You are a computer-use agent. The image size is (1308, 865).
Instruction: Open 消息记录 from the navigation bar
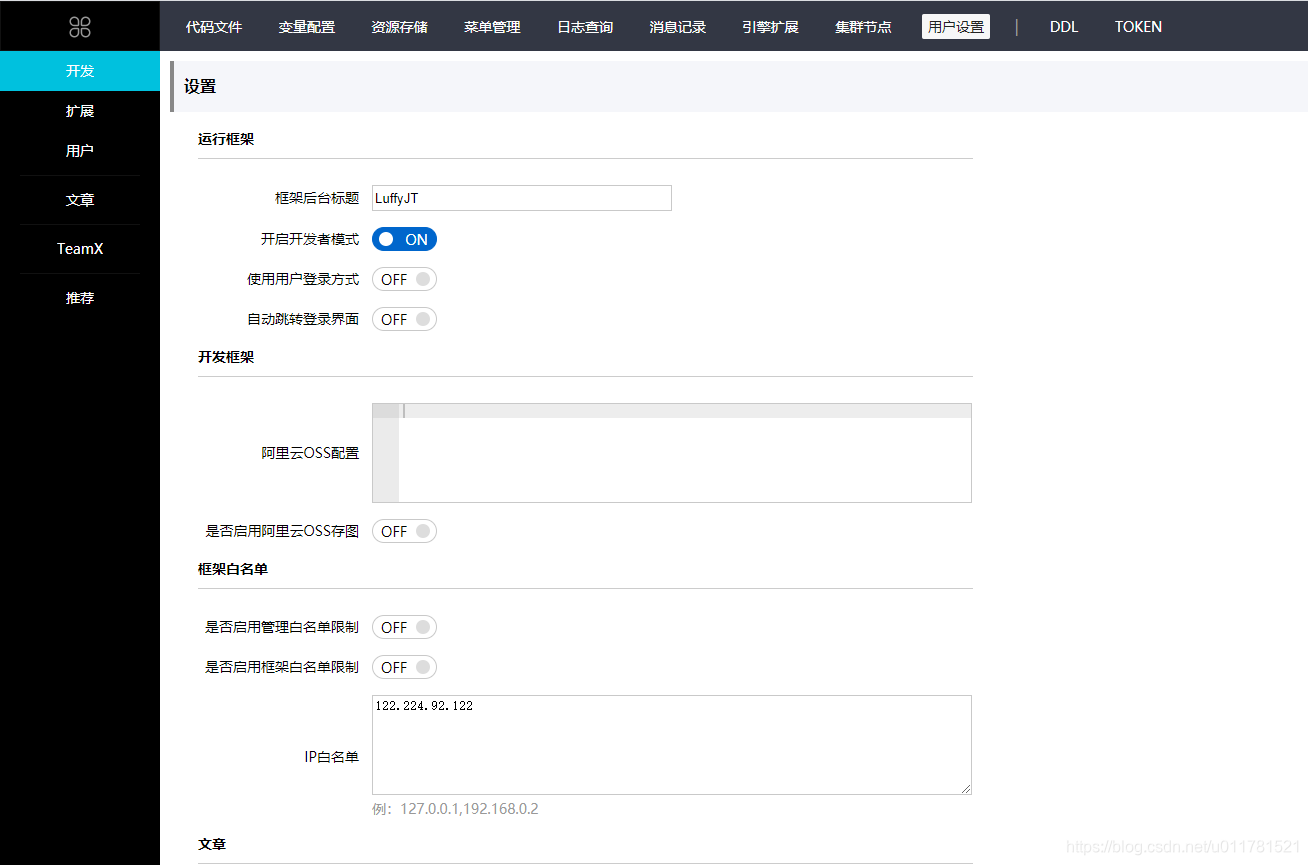coord(677,26)
